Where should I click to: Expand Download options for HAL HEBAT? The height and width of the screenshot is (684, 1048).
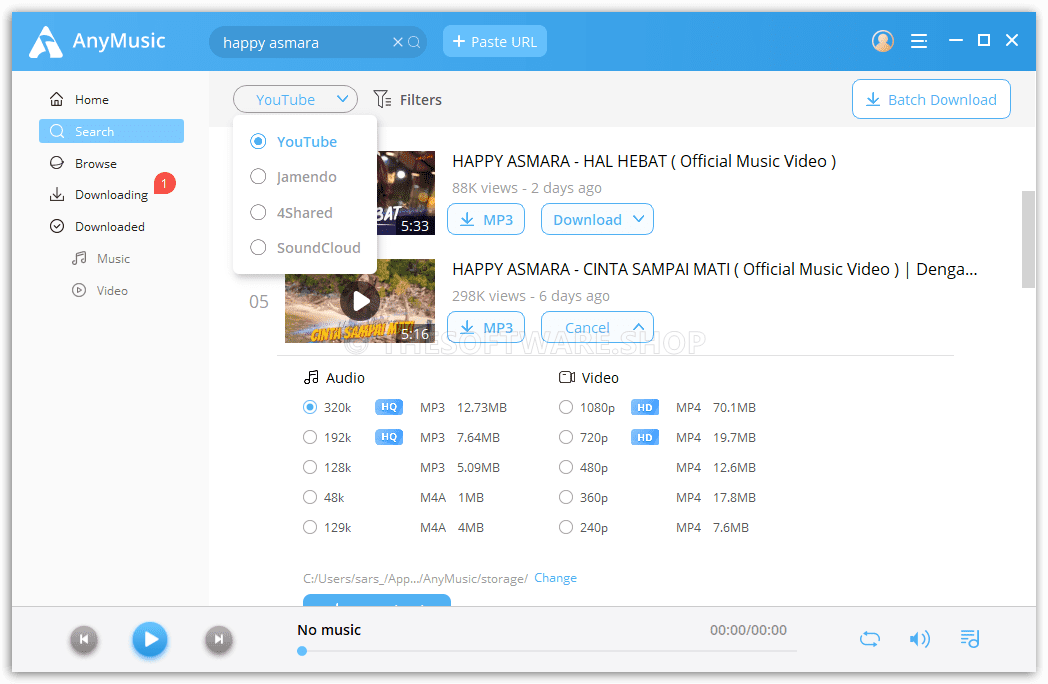point(597,219)
